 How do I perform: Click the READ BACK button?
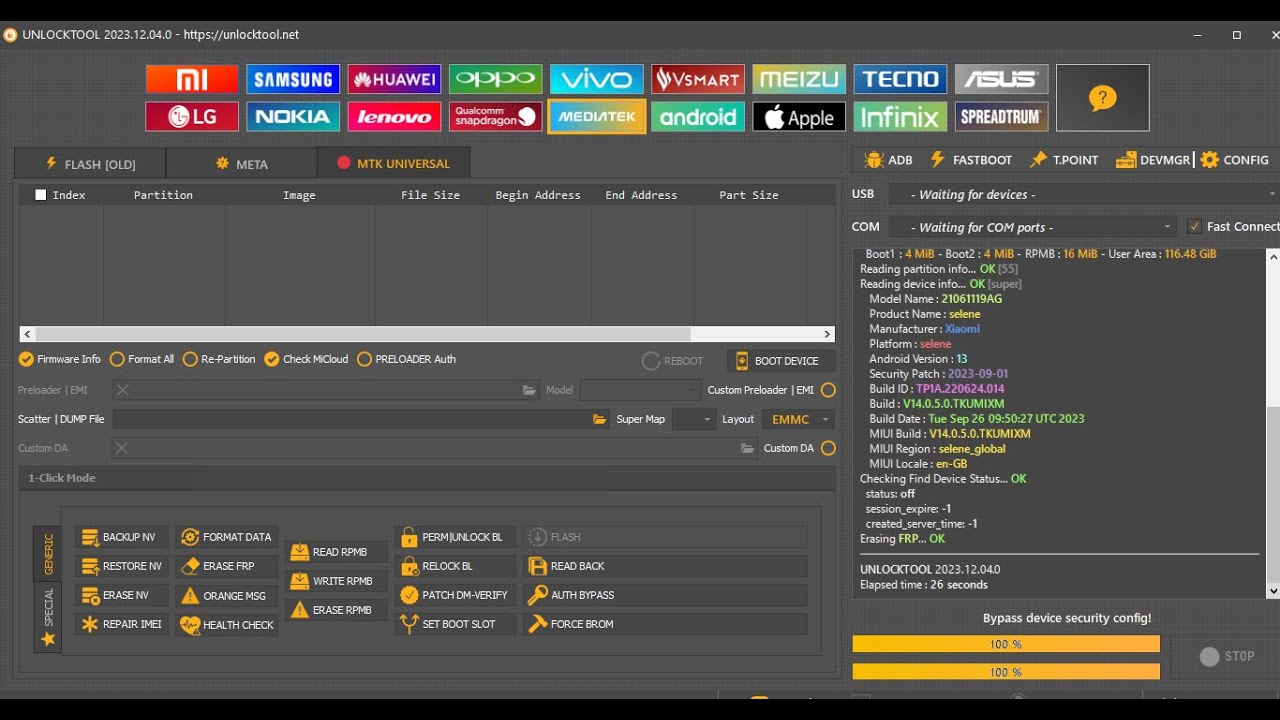[x=665, y=566]
